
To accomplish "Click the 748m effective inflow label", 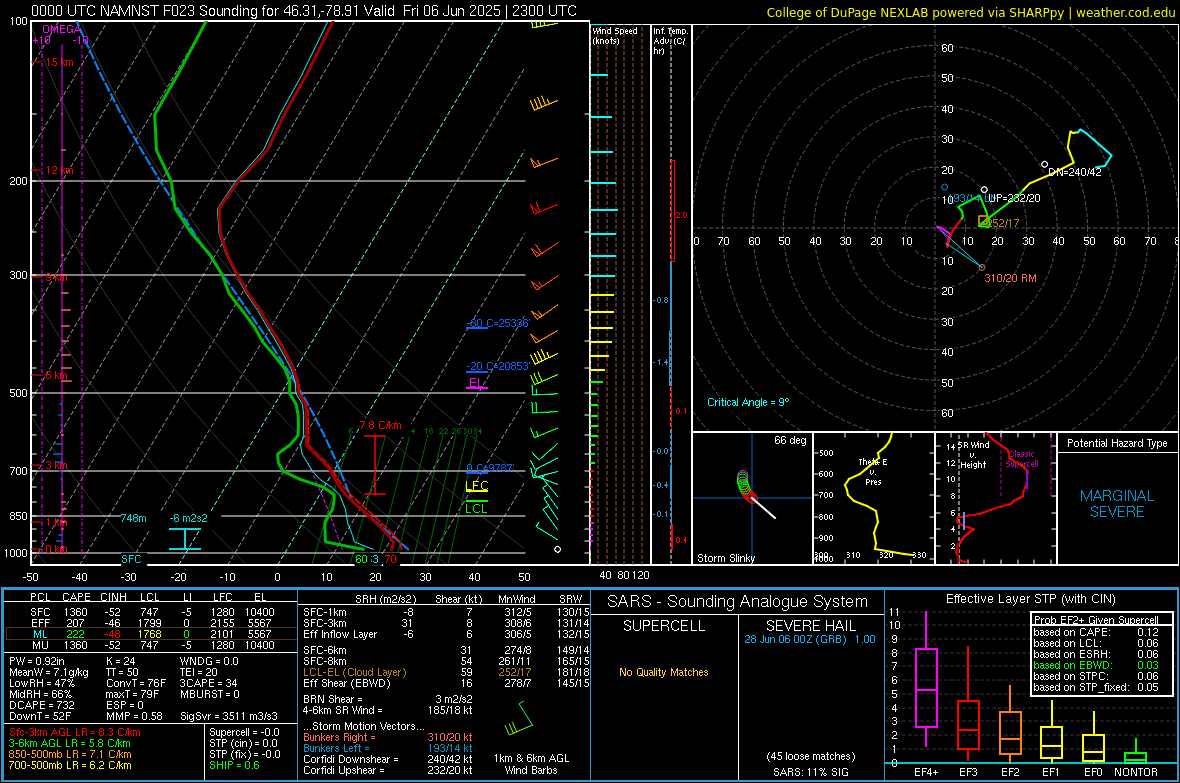I will 134,519.
